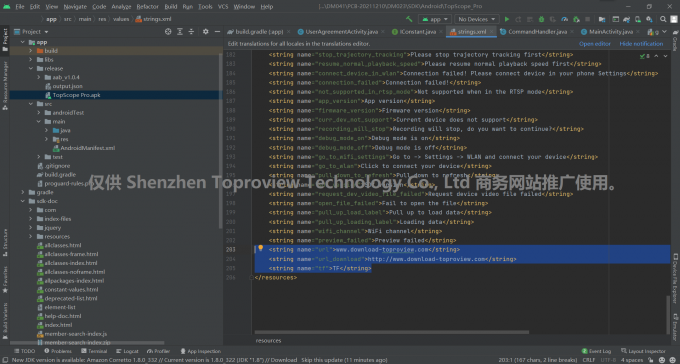The image size is (680, 364).
Task: Click the Open editor link
Action: tap(595, 44)
